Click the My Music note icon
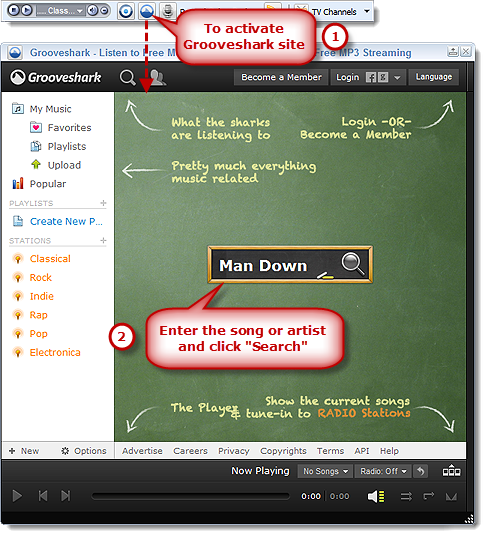 click(18, 108)
